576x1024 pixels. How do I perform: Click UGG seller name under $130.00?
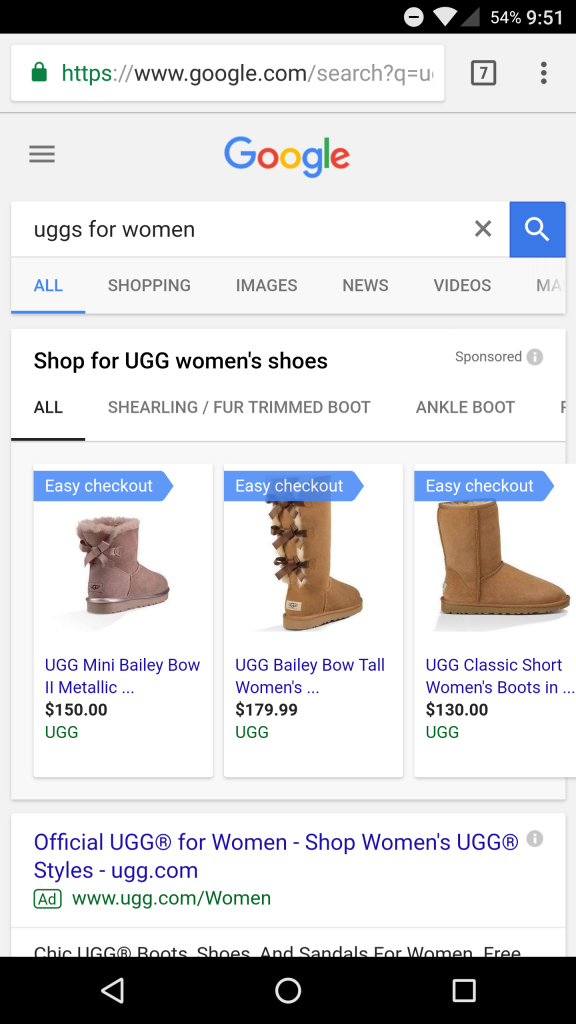pyautogui.click(x=442, y=732)
